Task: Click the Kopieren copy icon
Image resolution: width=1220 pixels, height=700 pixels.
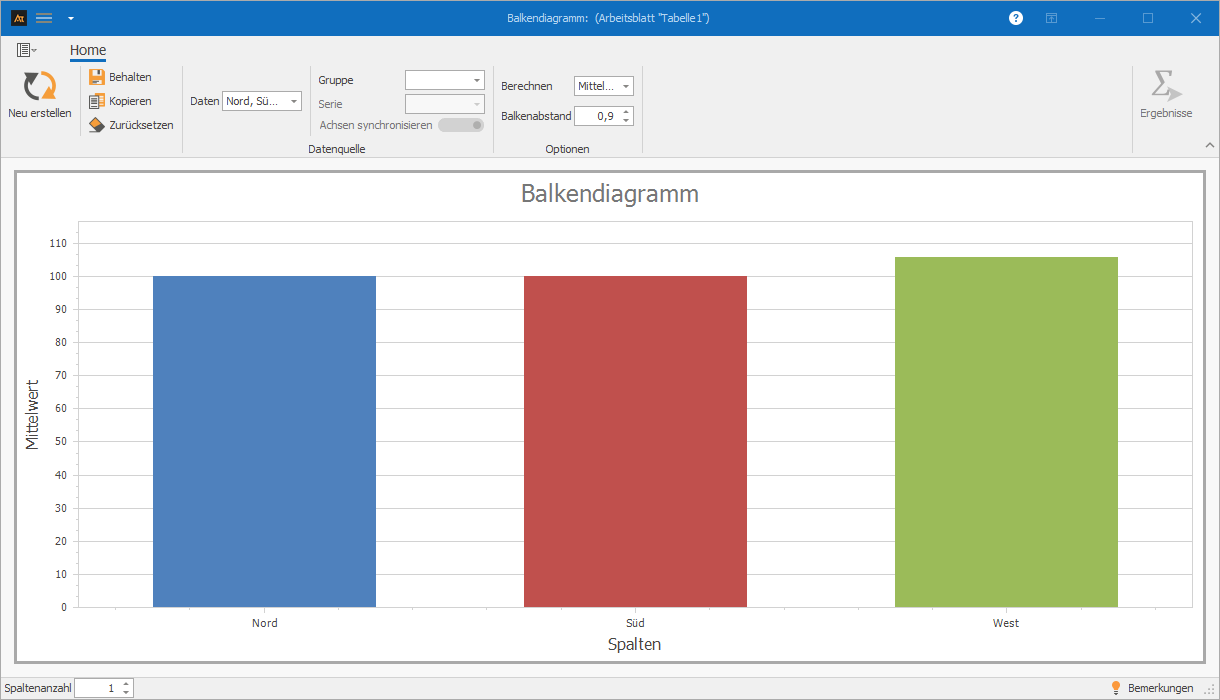Action: tap(97, 101)
